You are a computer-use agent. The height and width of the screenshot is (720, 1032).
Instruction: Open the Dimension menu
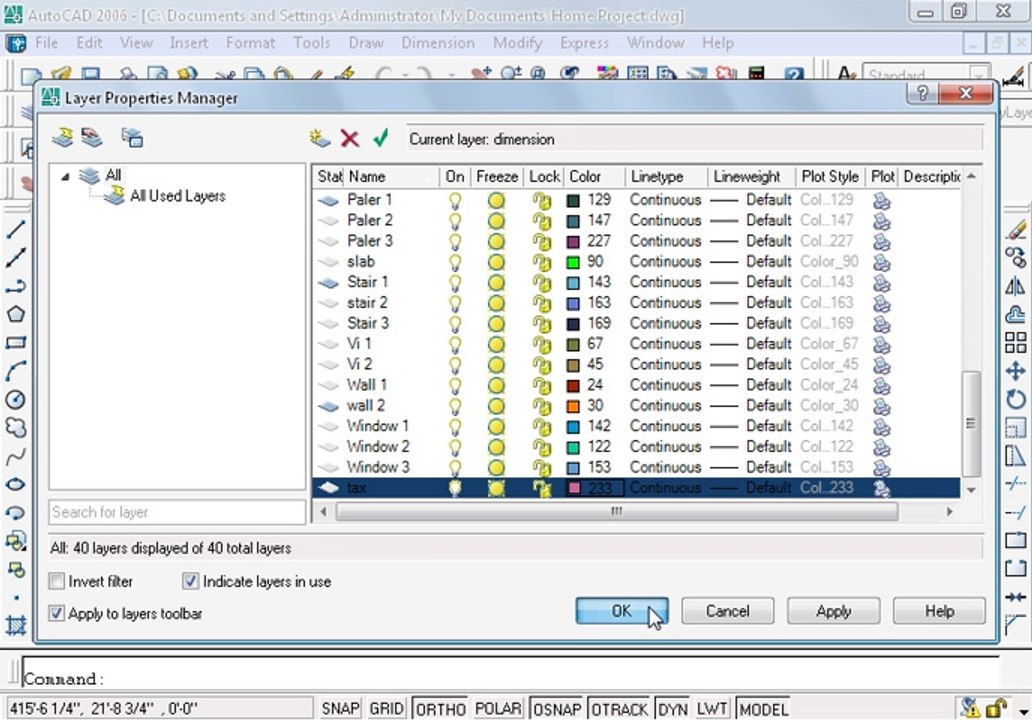pos(438,43)
